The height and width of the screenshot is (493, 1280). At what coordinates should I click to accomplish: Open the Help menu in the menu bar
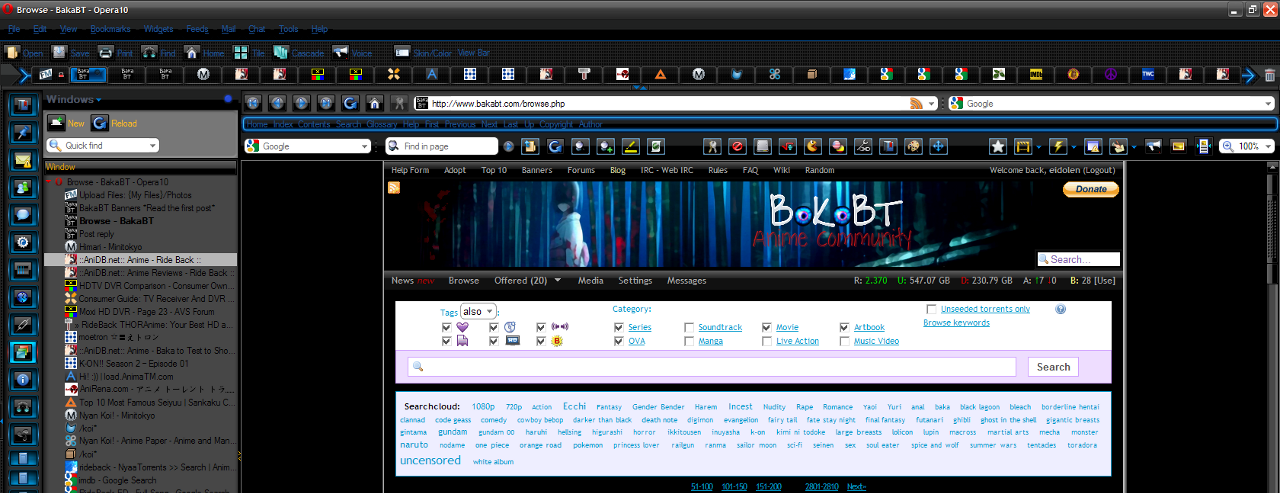[x=322, y=29]
